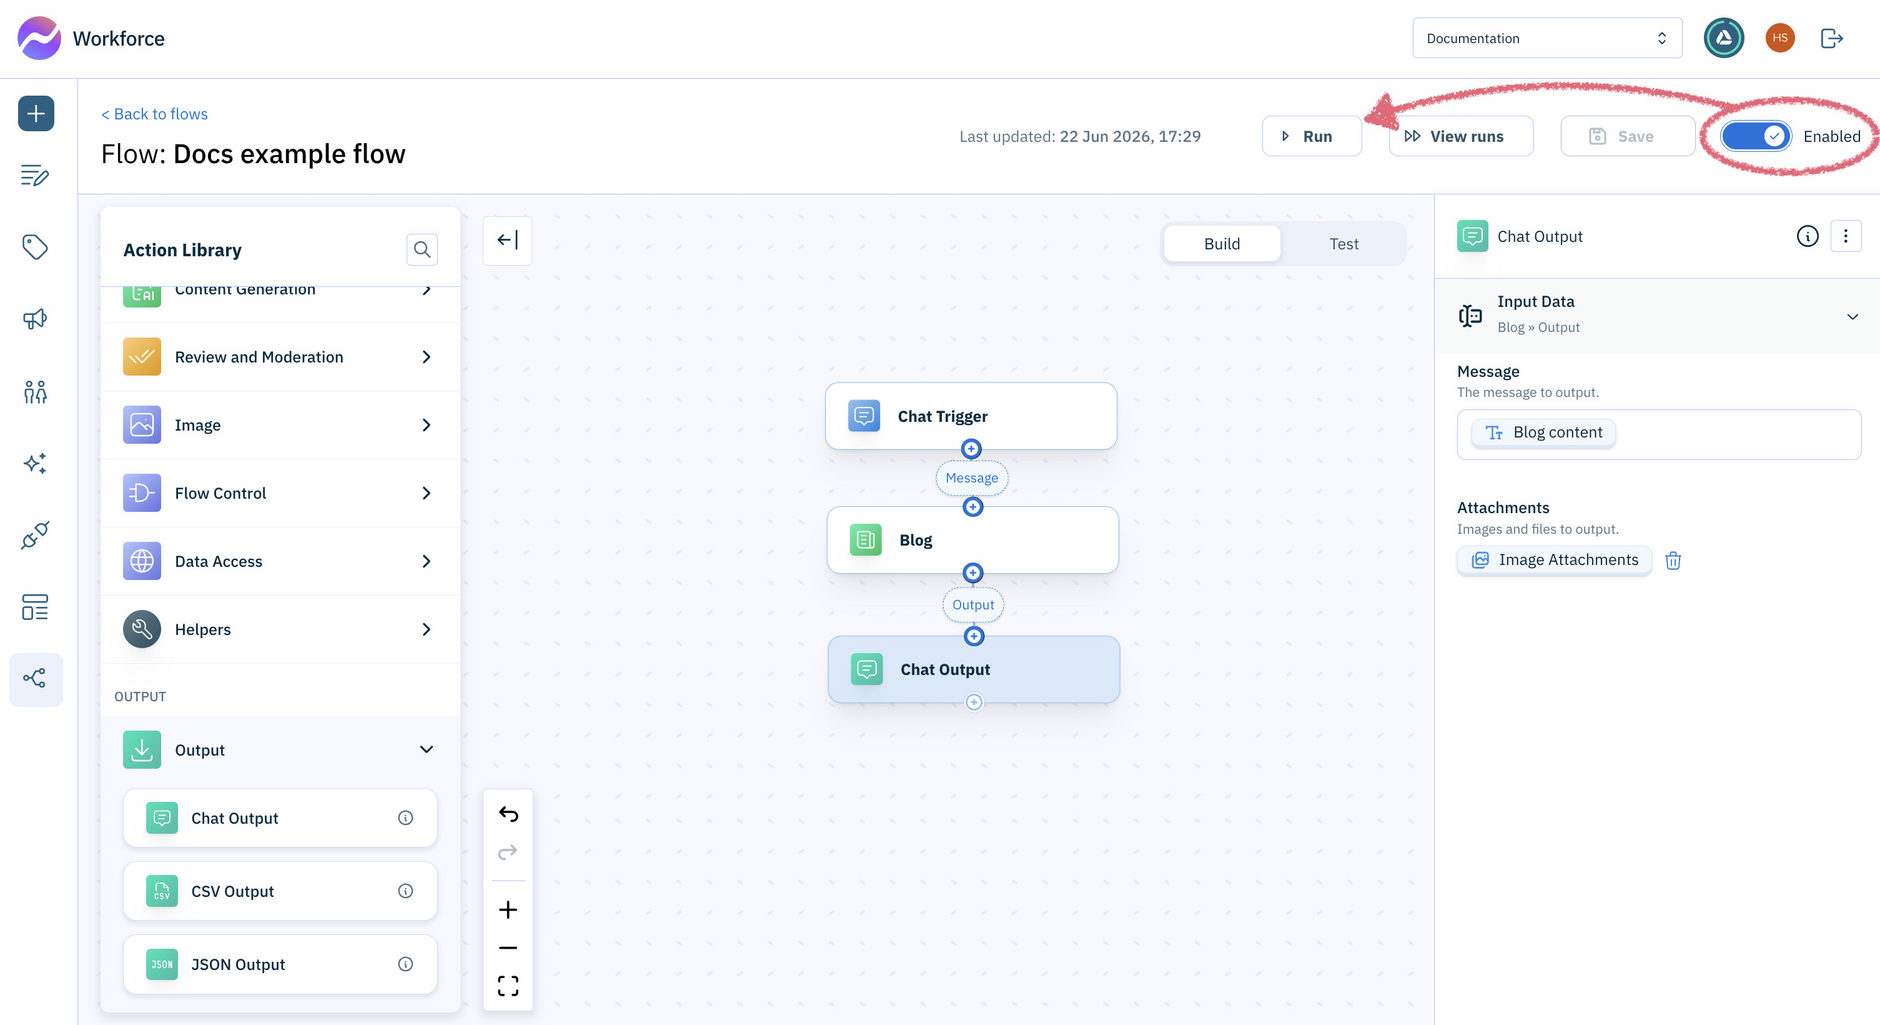Open the people audience sidebar icon
Screen dimensions: 1880x1025
point(35,392)
